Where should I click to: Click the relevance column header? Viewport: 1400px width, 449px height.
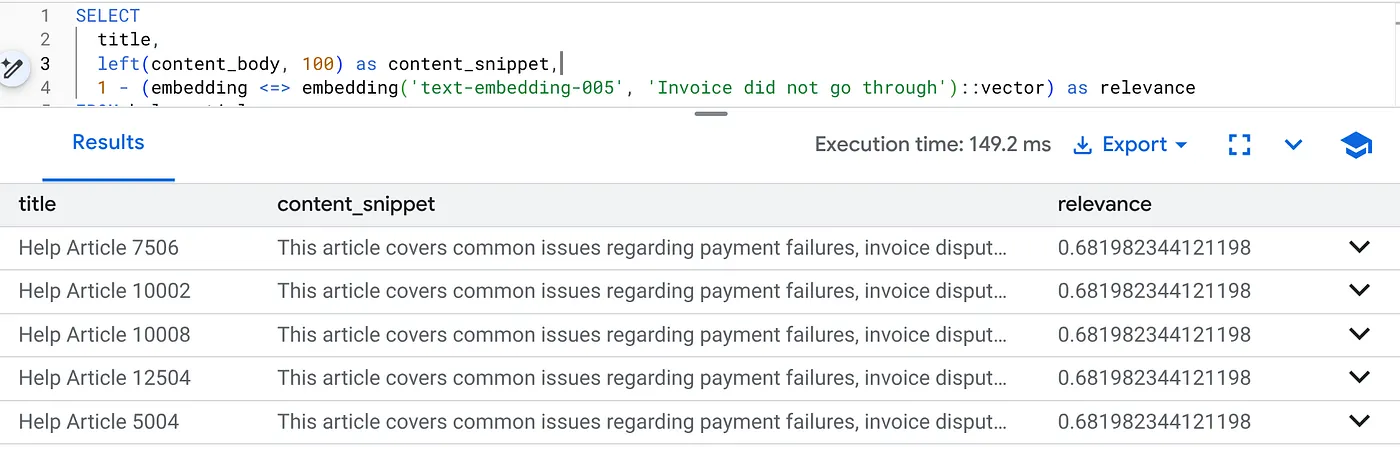(x=1104, y=204)
